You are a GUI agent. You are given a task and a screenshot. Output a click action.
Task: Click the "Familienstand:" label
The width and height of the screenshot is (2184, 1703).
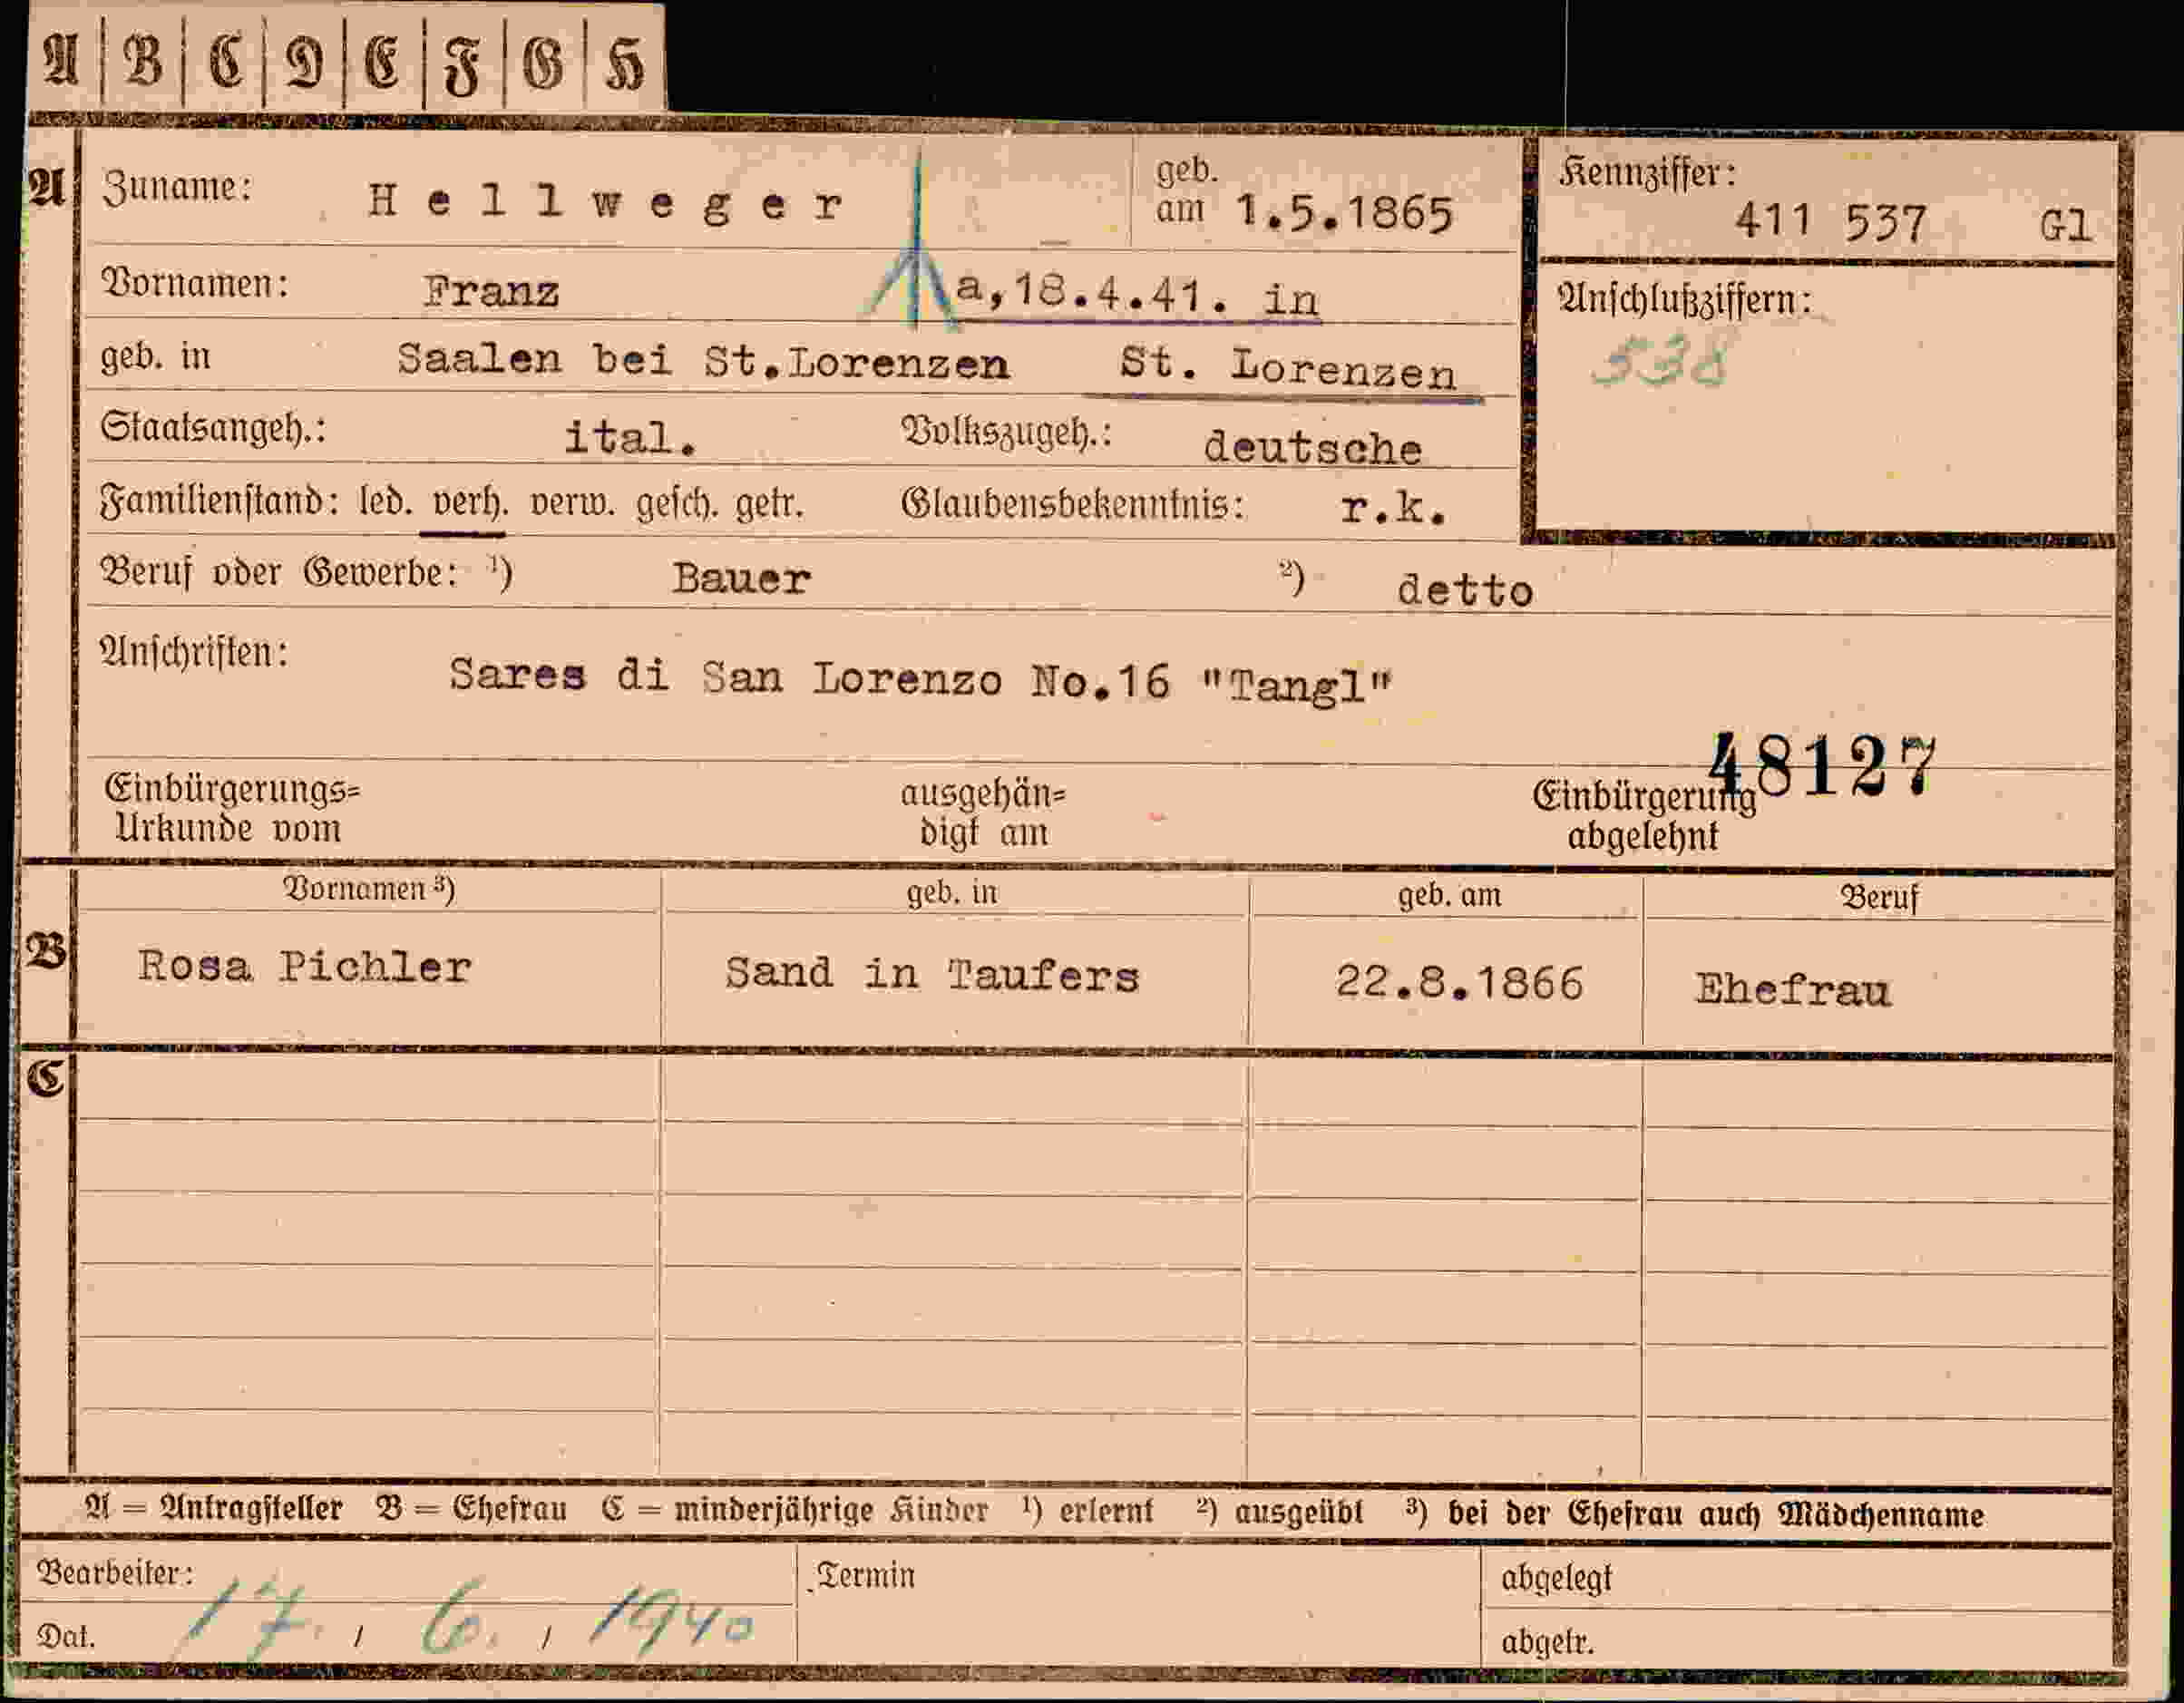[219, 501]
